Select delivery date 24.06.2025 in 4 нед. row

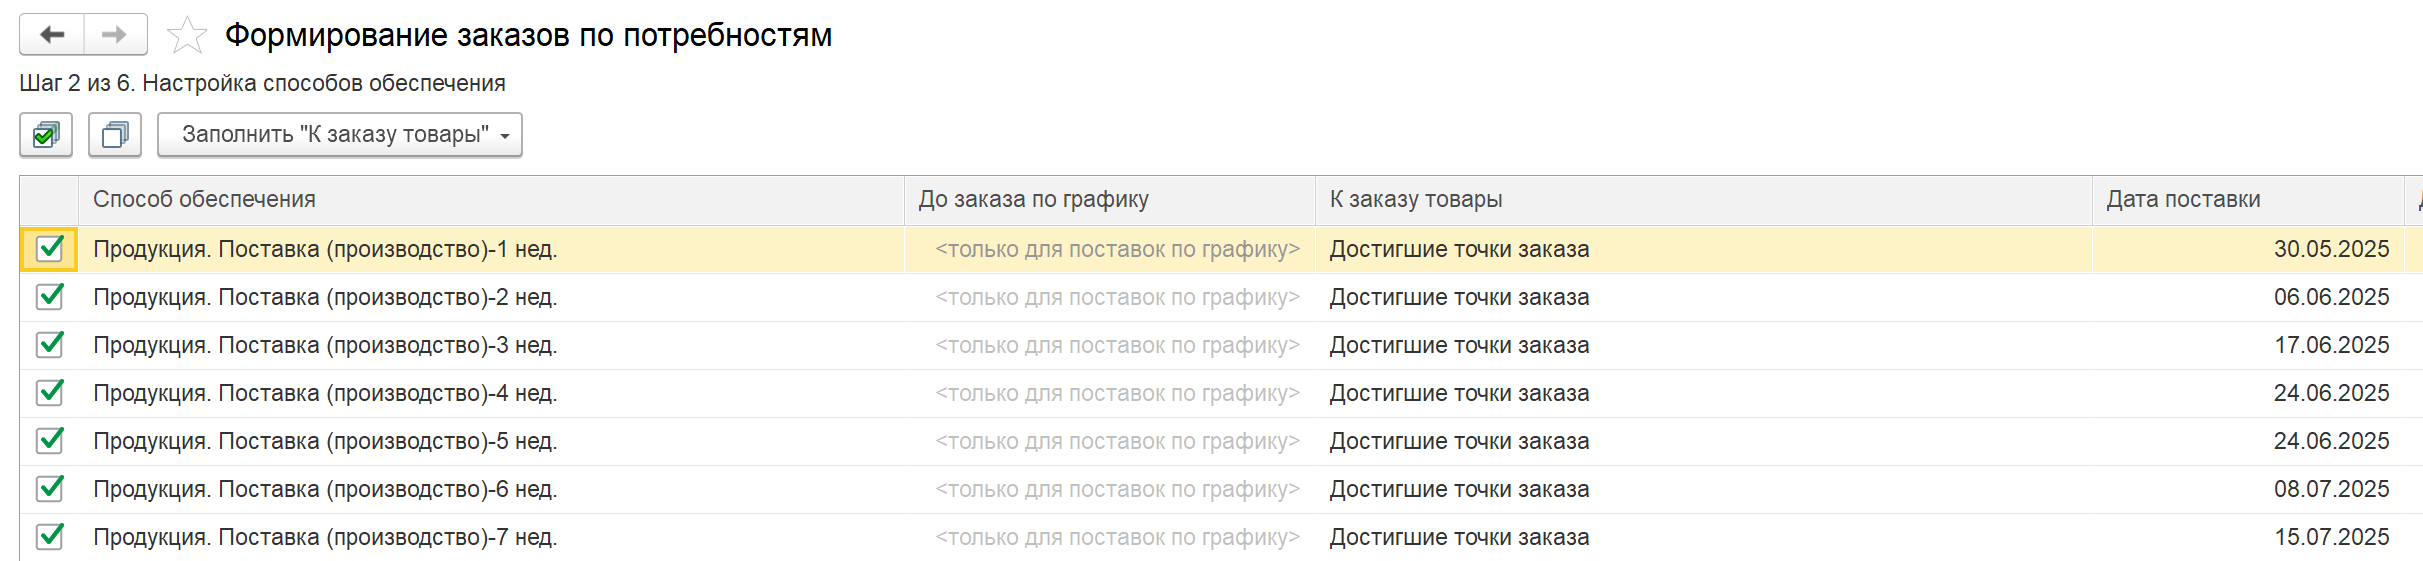tap(2330, 394)
